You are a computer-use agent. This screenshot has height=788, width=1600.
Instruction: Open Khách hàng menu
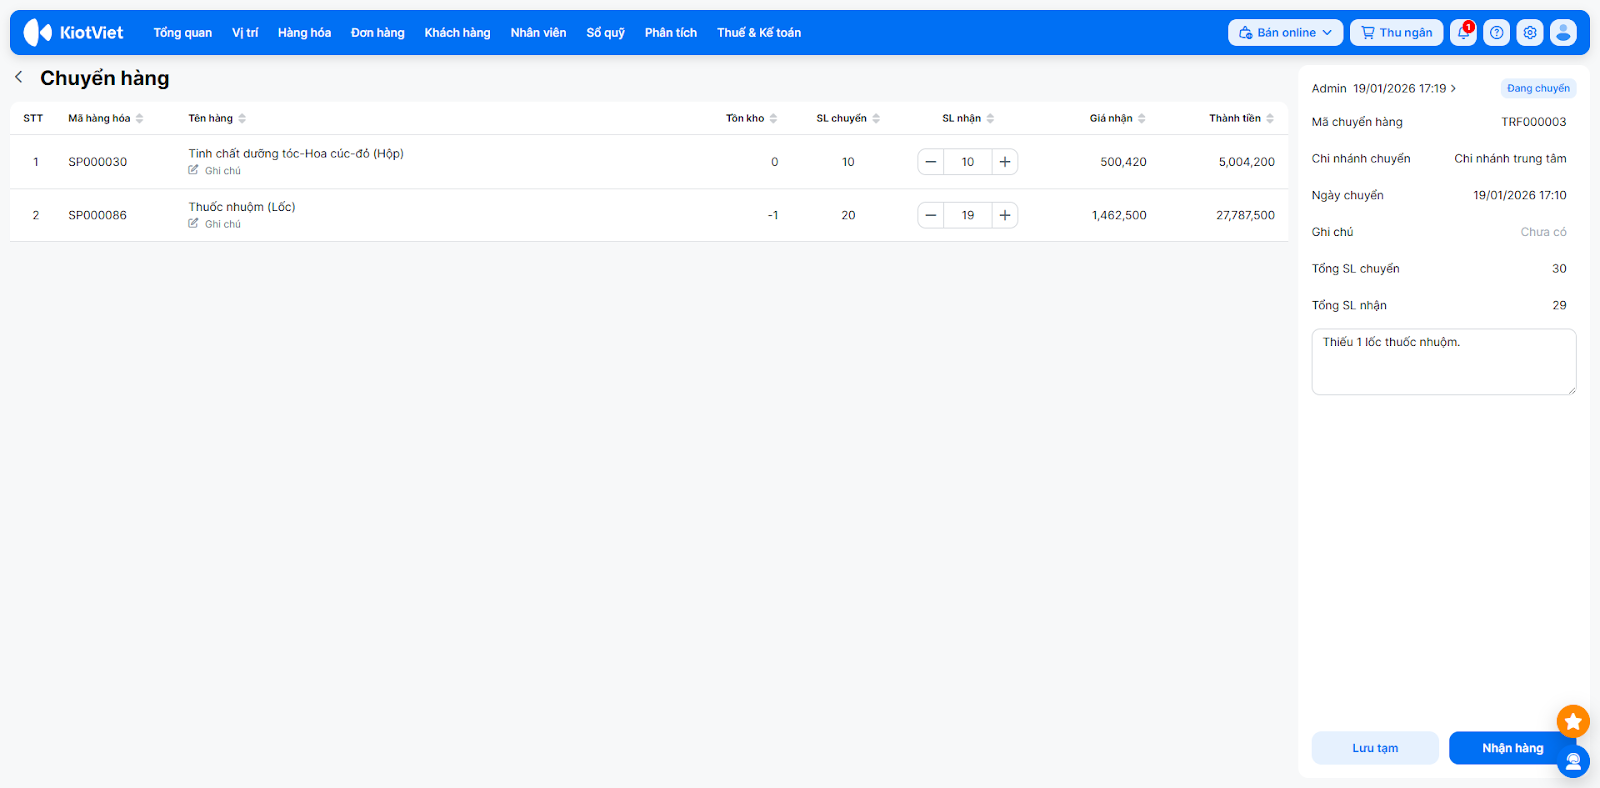457,32
